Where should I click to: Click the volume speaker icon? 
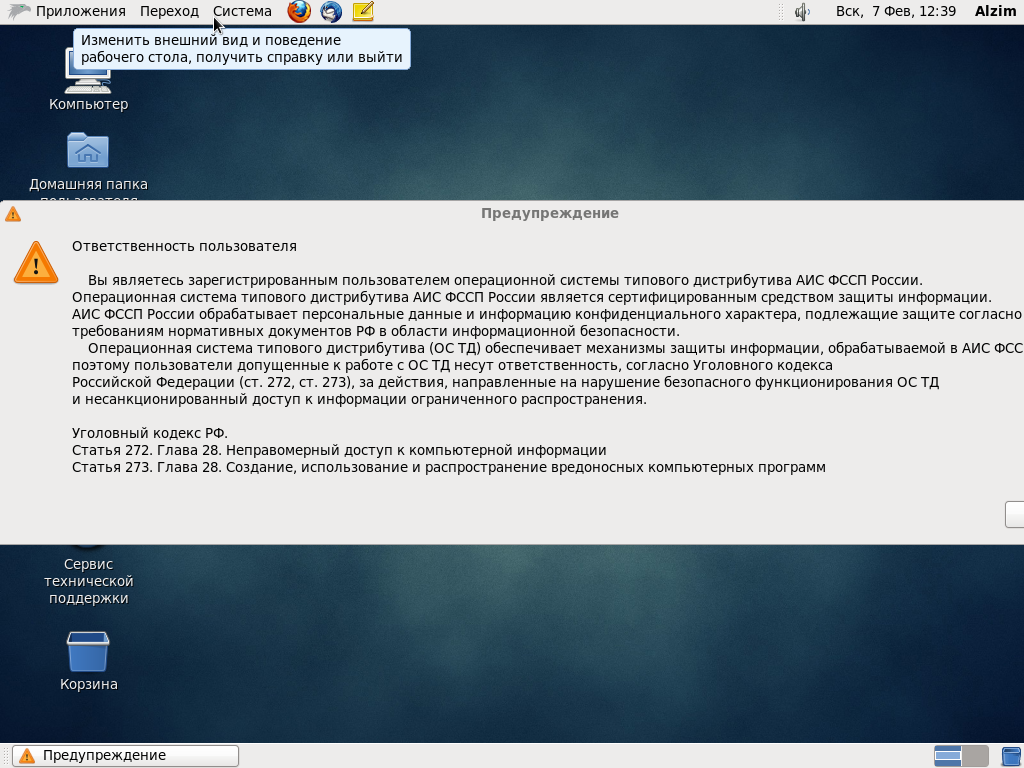click(x=802, y=12)
